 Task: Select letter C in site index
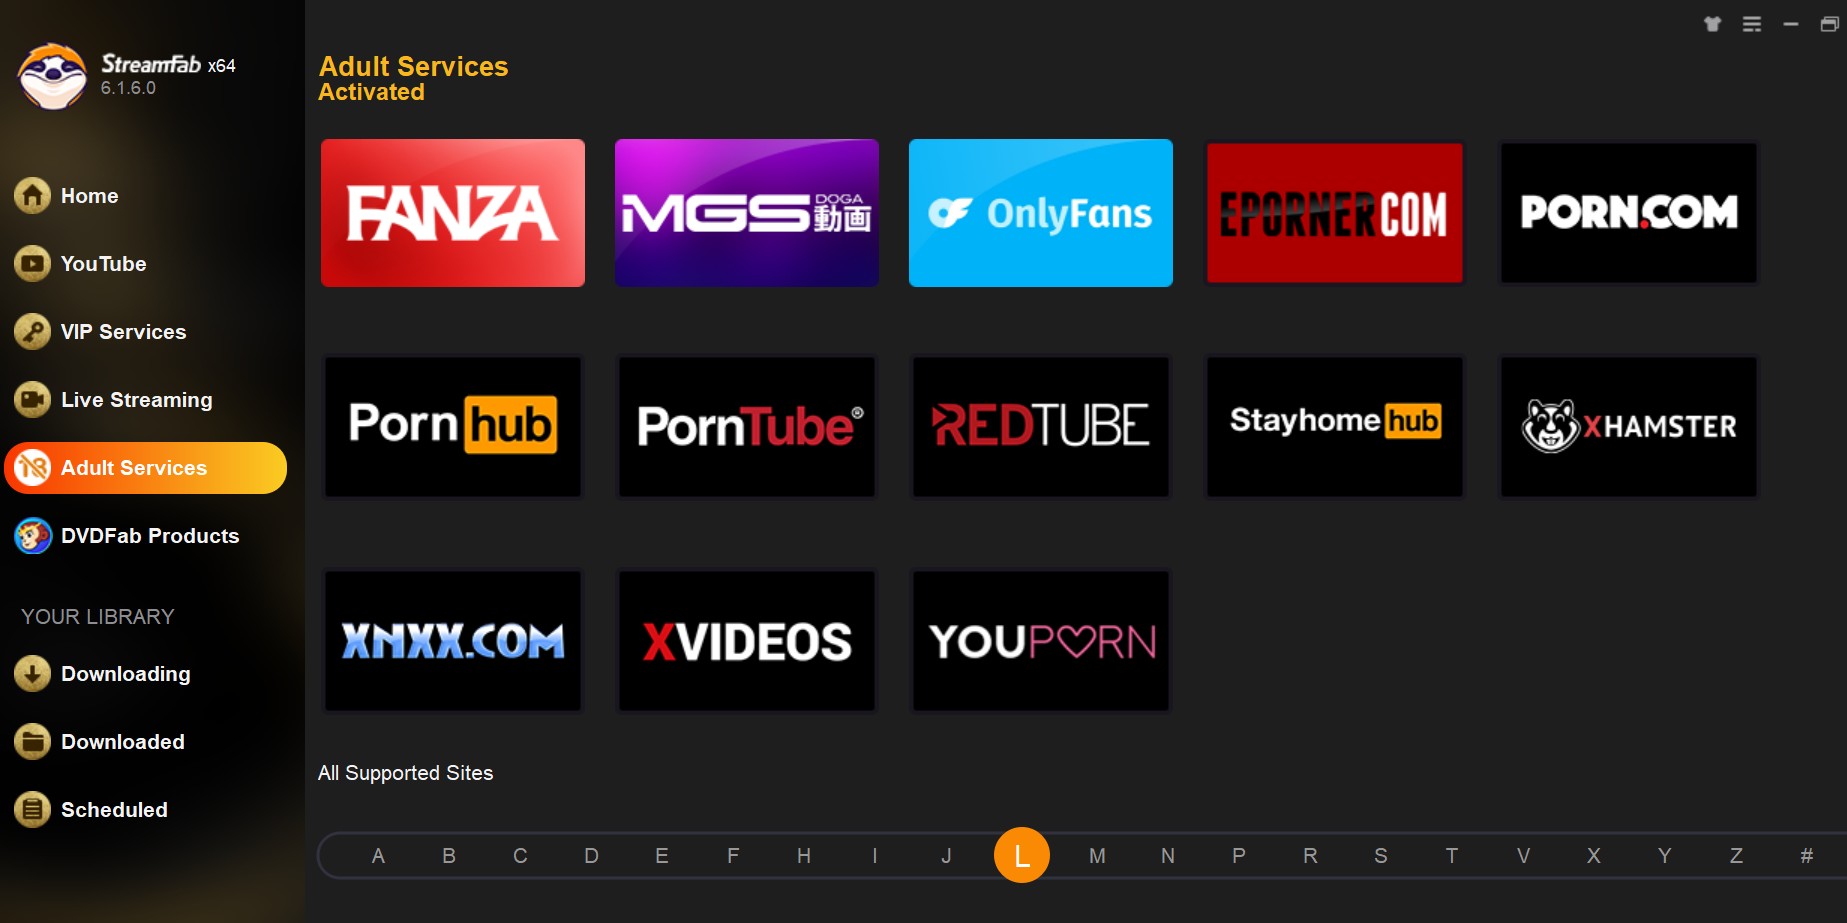click(520, 856)
